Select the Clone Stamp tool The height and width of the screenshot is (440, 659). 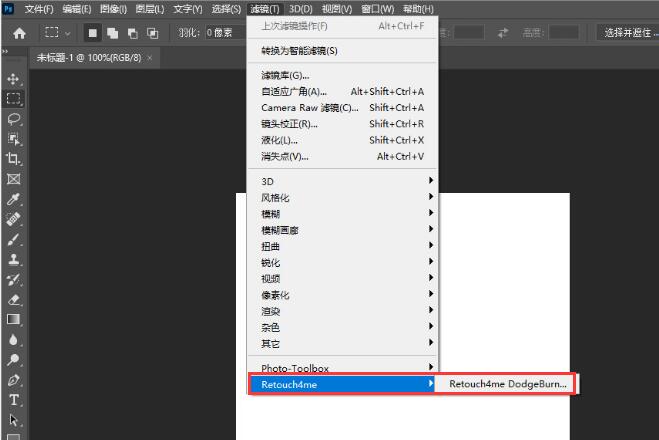13,259
